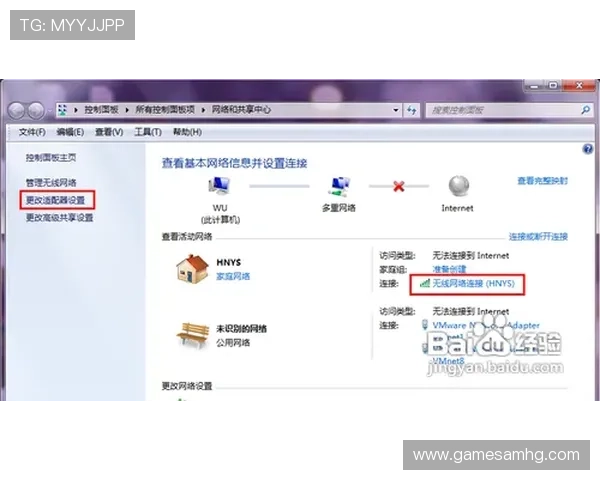This screenshot has height=480, width=600.
Task: Expand arrow after 控制面板 in breadcrumb
Action: click(127, 110)
